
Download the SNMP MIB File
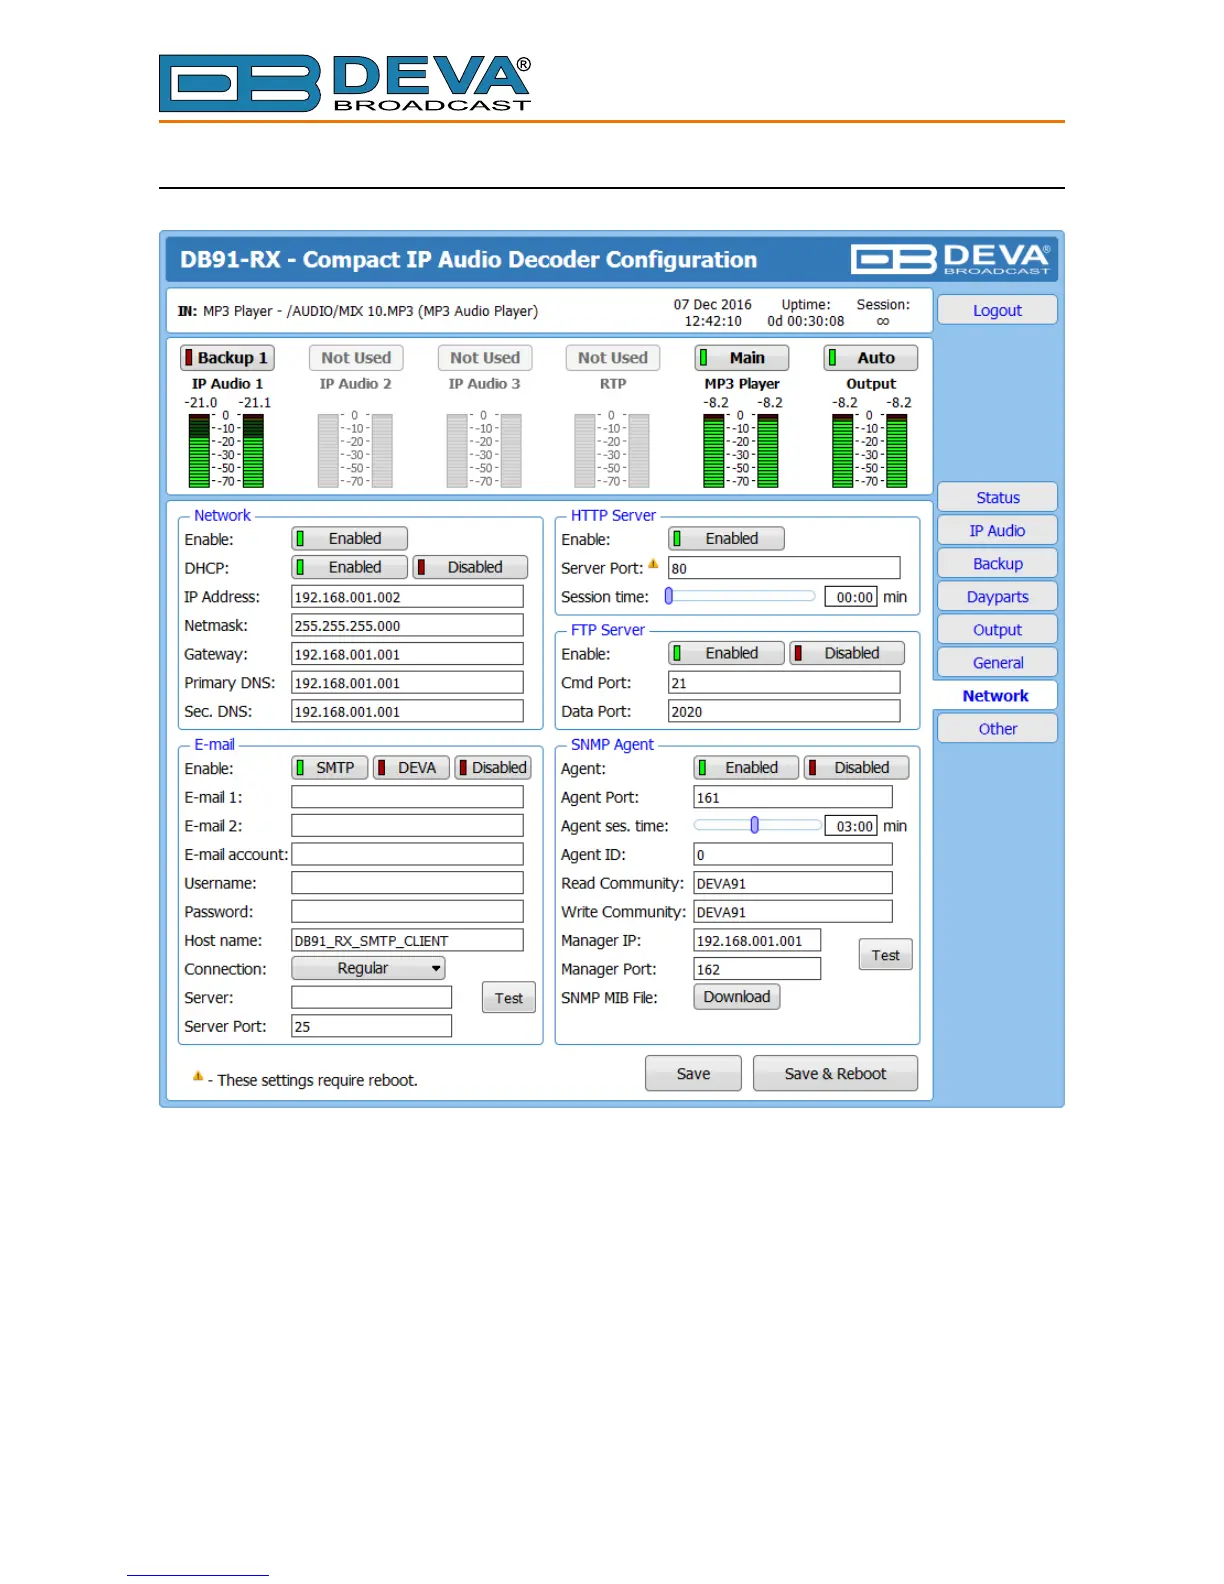pyautogui.click(x=737, y=997)
